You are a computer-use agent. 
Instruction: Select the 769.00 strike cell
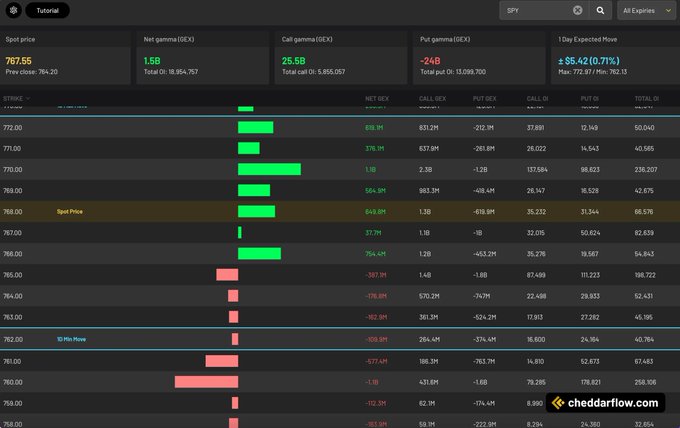(x=13, y=190)
